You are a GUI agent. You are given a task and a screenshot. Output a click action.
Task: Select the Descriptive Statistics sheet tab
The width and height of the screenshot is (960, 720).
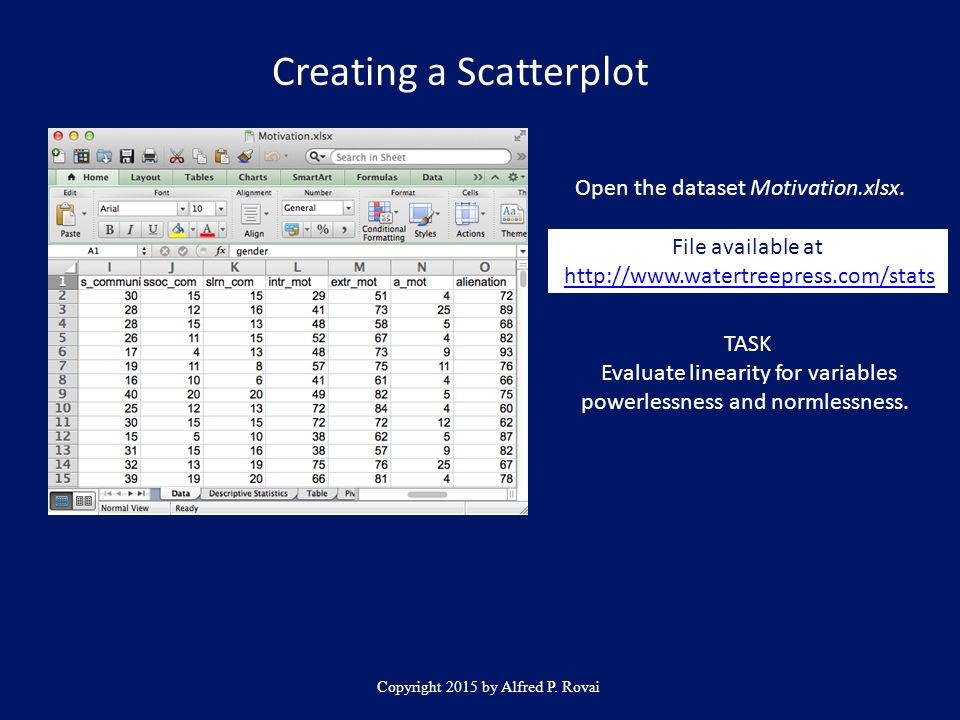tap(248, 493)
